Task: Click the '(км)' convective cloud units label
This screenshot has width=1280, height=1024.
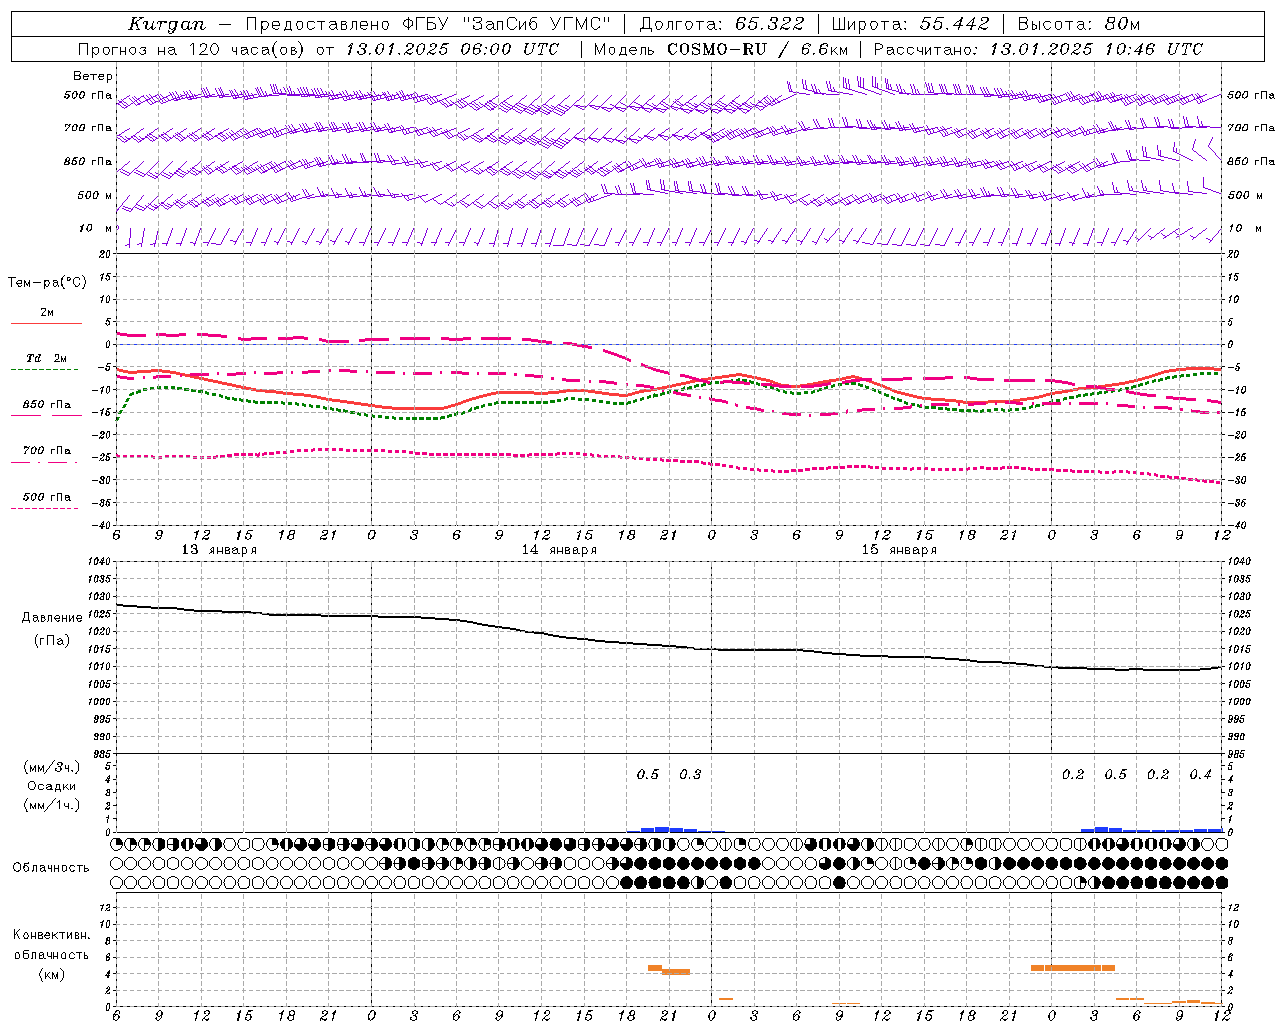Action: (51, 974)
